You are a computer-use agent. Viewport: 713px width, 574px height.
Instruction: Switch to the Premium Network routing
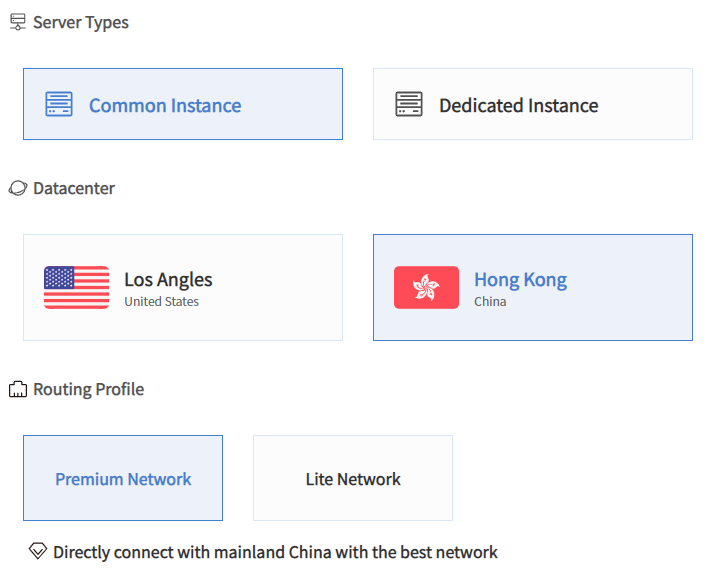(x=123, y=478)
